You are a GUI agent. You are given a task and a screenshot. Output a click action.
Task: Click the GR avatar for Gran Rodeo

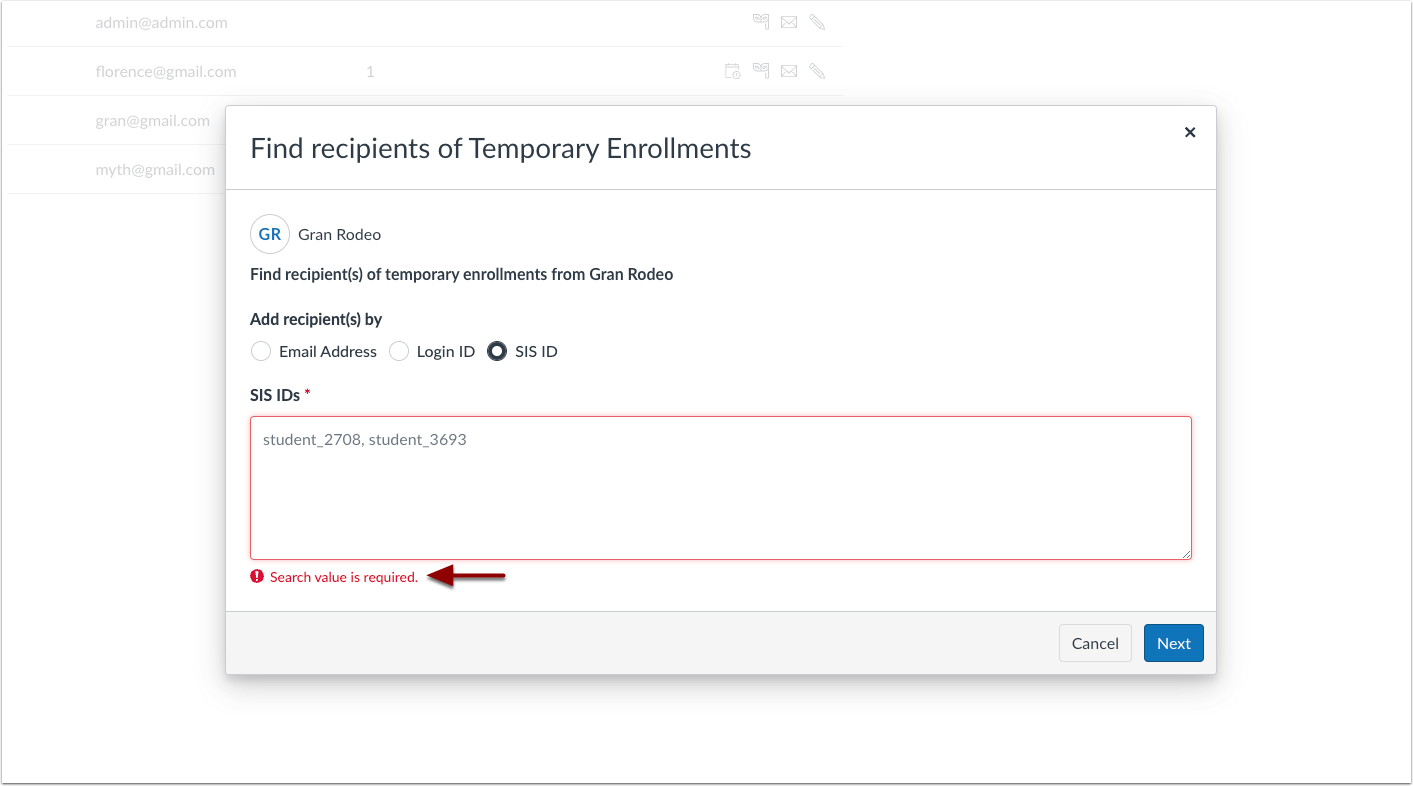click(x=270, y=234)
